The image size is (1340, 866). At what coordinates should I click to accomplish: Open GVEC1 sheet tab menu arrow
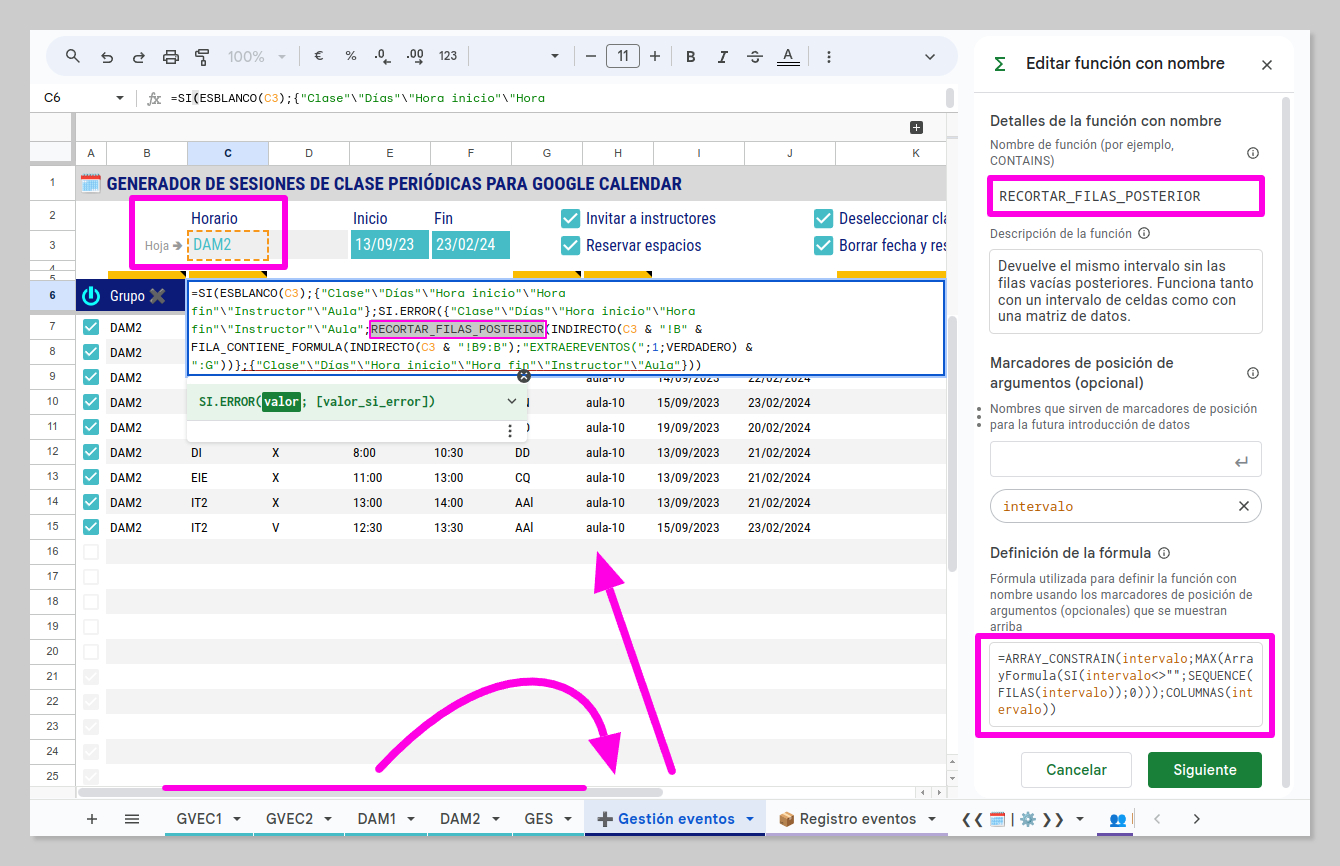point(238,819)
